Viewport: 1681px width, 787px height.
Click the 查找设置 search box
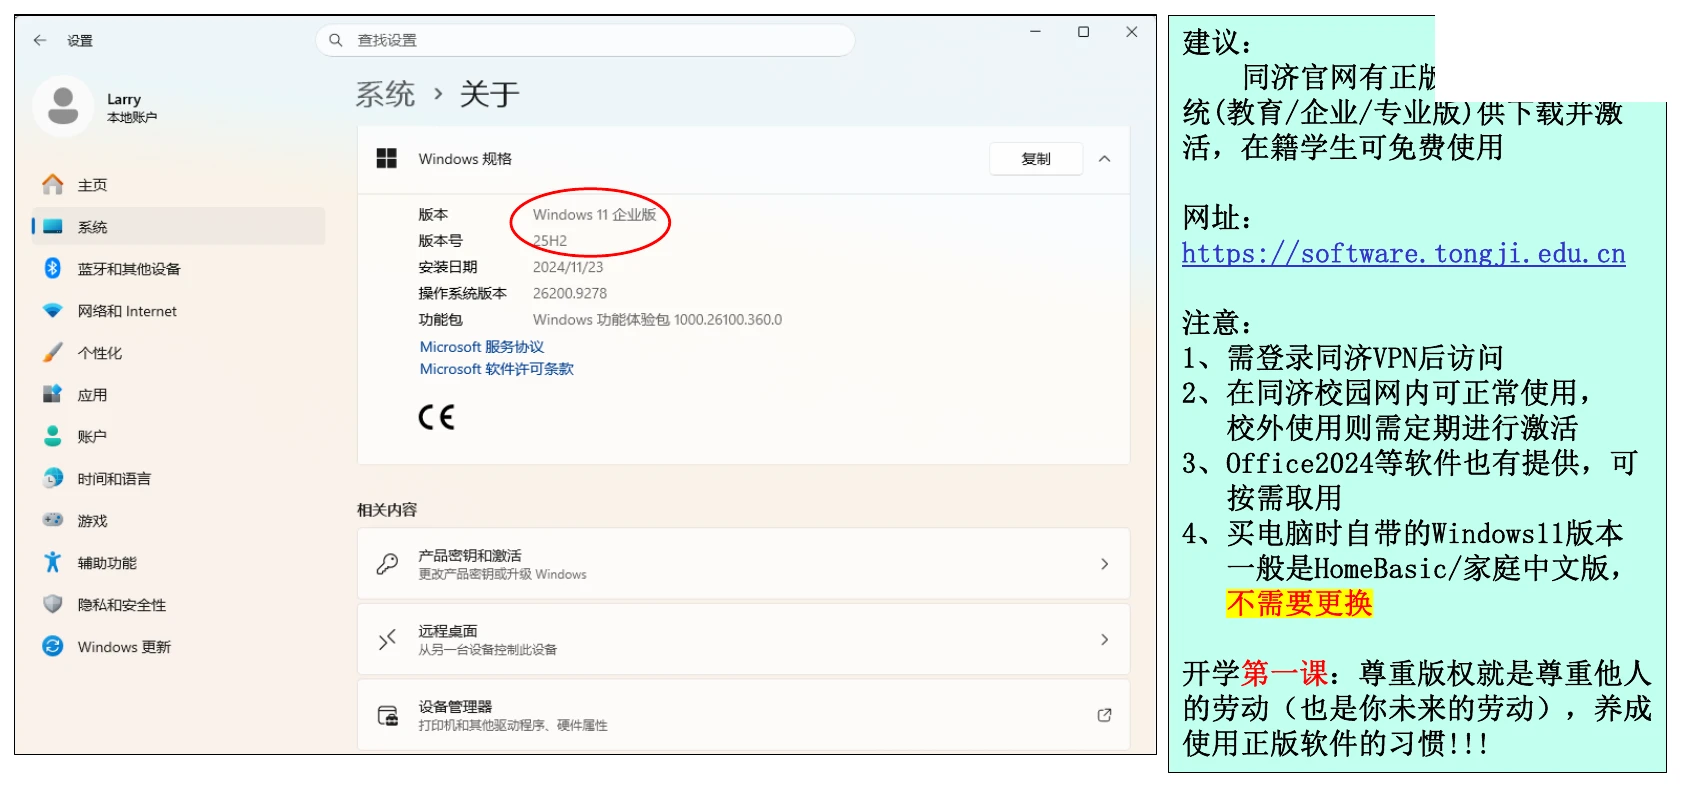point(586,40)
